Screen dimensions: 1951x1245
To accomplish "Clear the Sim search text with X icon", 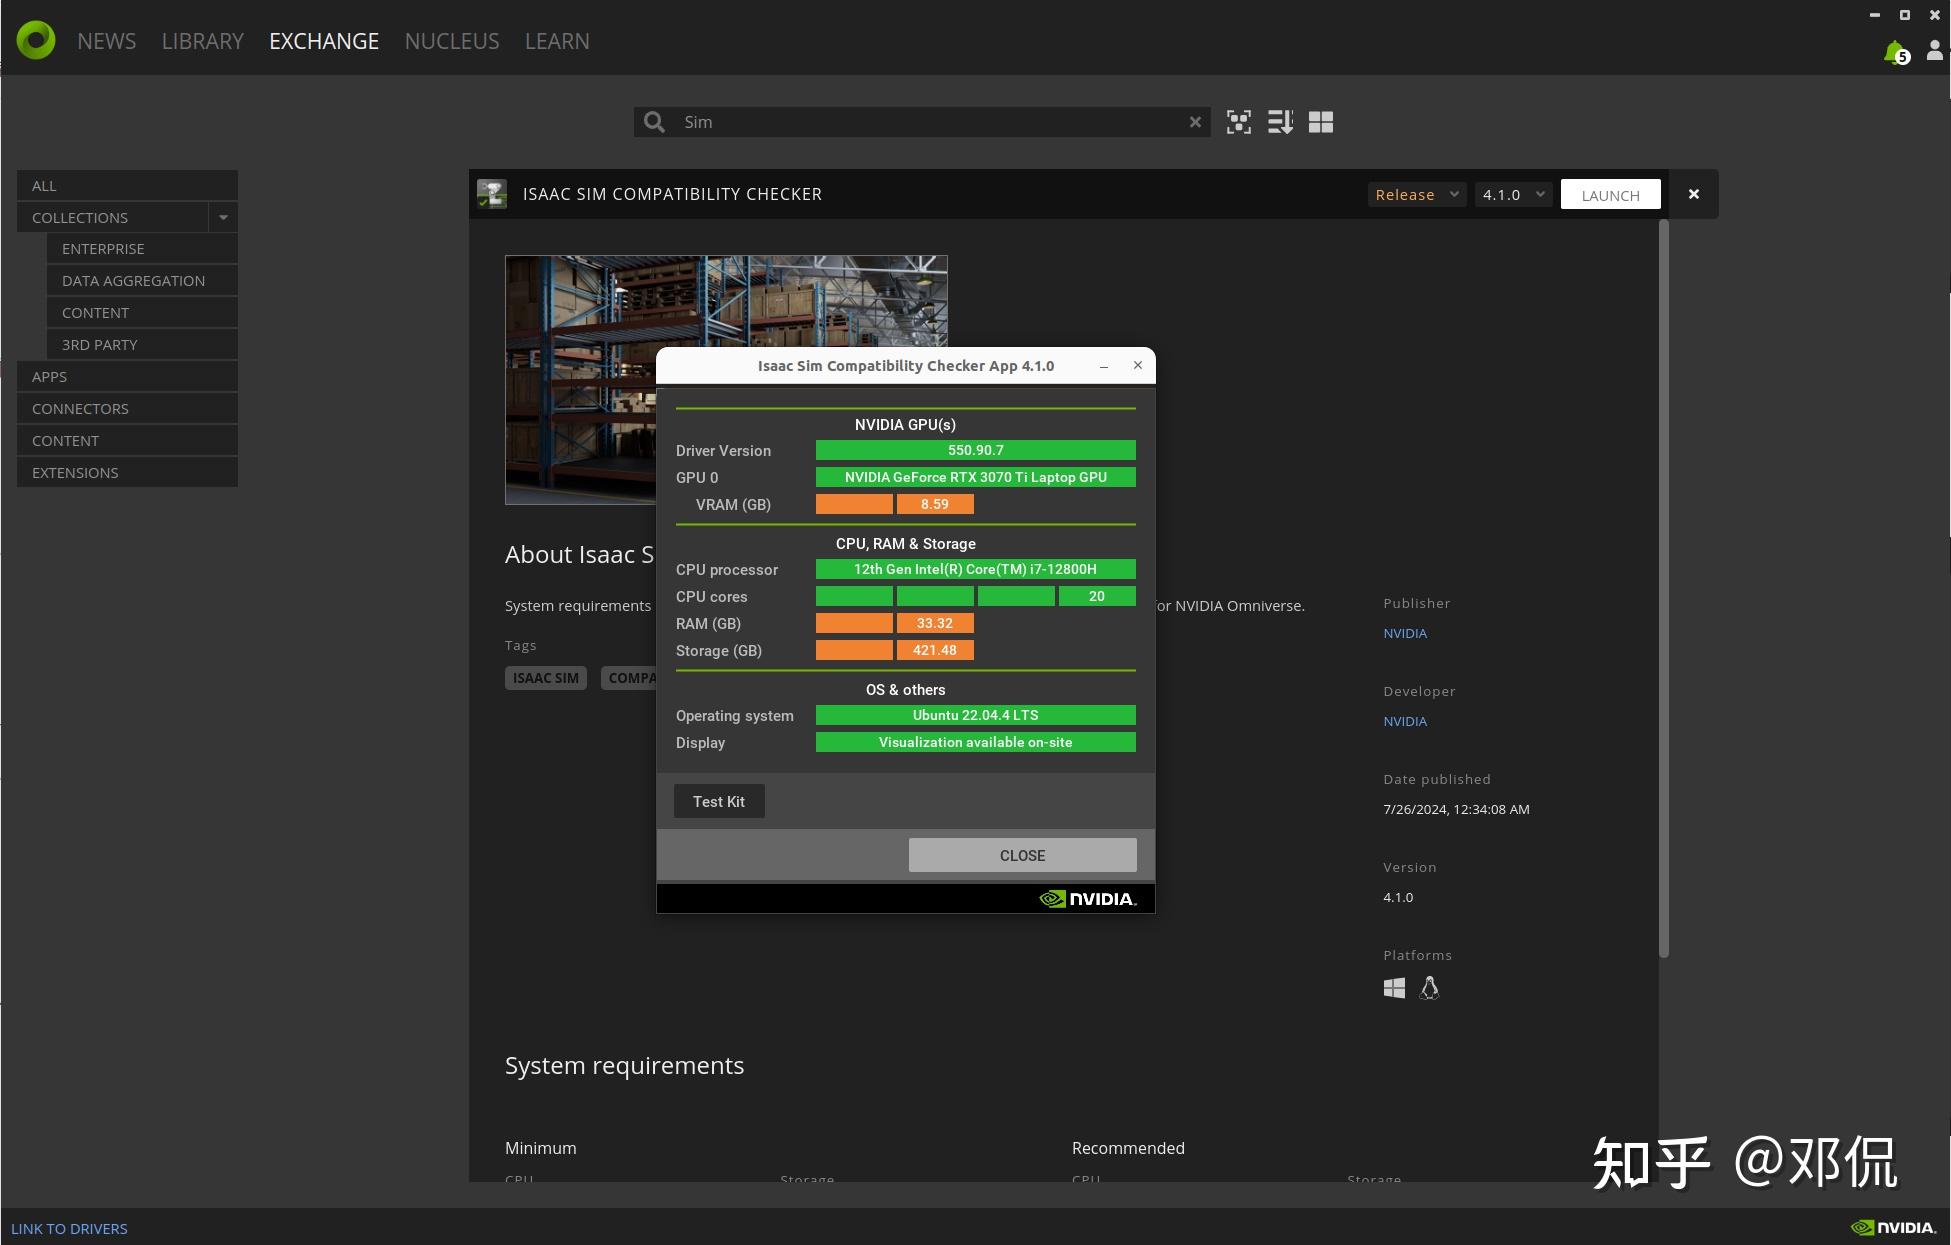I will [1195, 122].
